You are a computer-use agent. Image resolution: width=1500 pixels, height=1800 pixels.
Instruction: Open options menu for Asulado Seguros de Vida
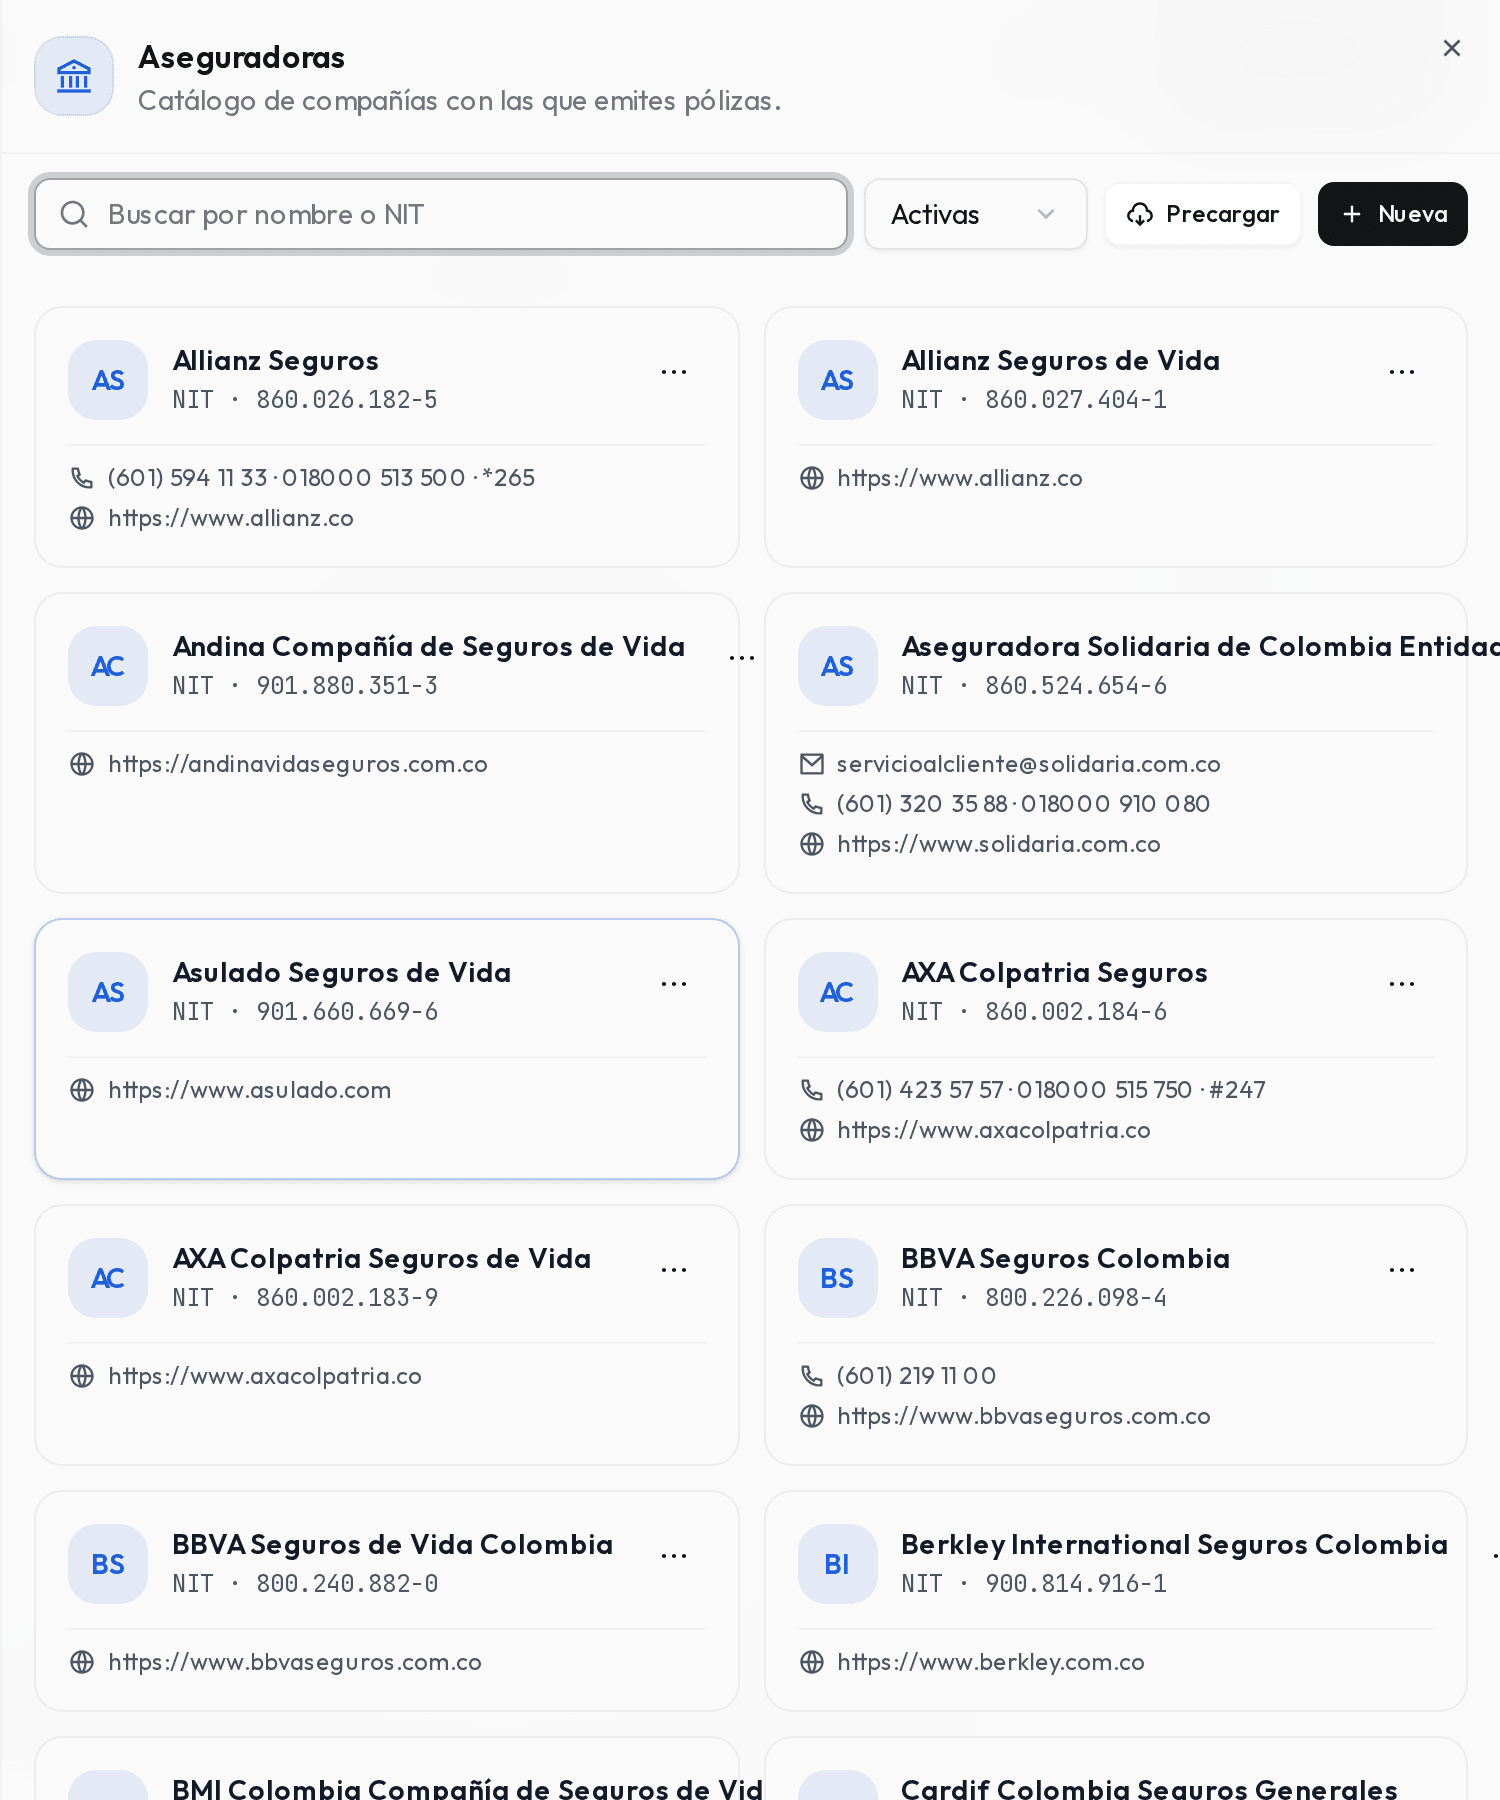tap(674, 984)
